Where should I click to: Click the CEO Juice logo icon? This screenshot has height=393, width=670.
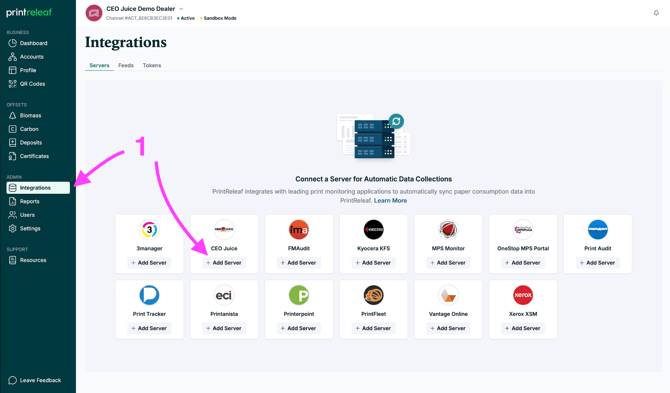point(224,230)
